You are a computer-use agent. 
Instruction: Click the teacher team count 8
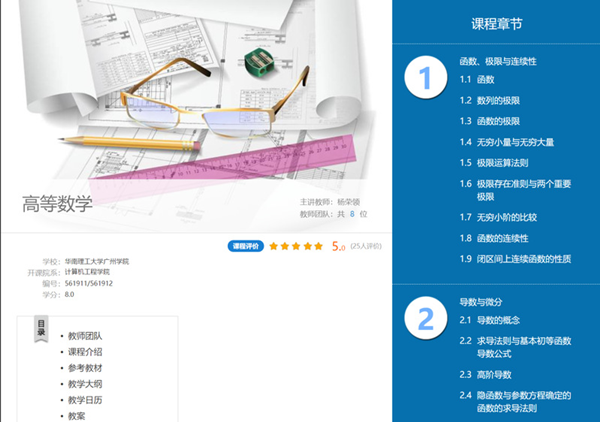pyautogui.click(x=352, y=214)
